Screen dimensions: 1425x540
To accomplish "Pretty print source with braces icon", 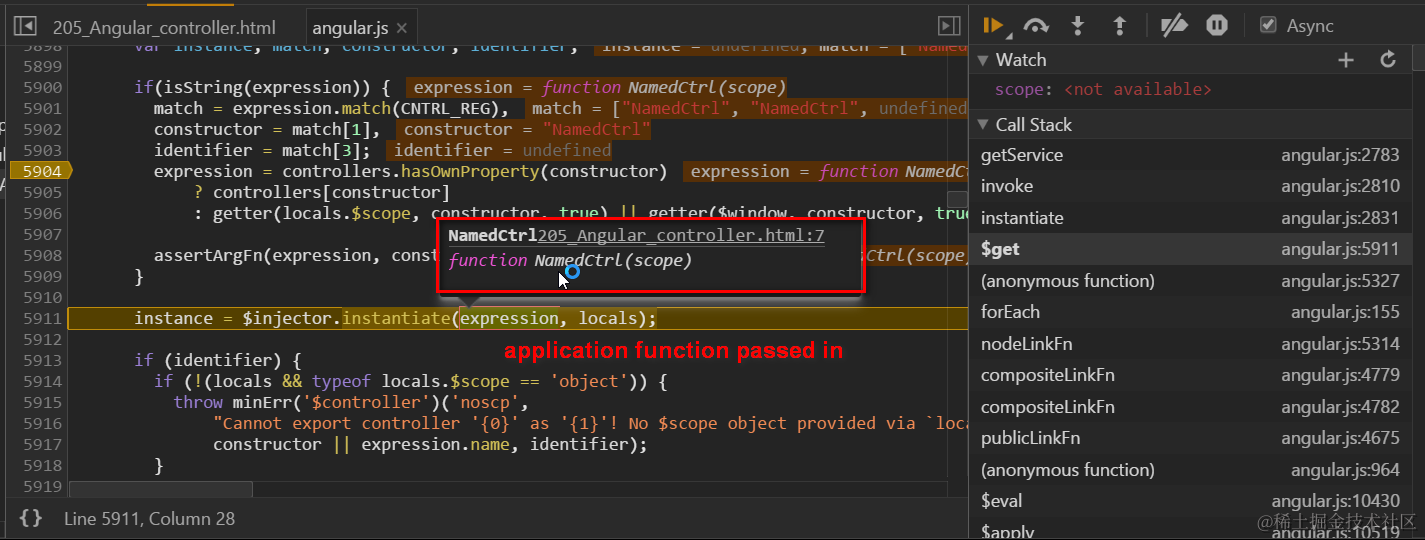I will (x=31, y=518).
